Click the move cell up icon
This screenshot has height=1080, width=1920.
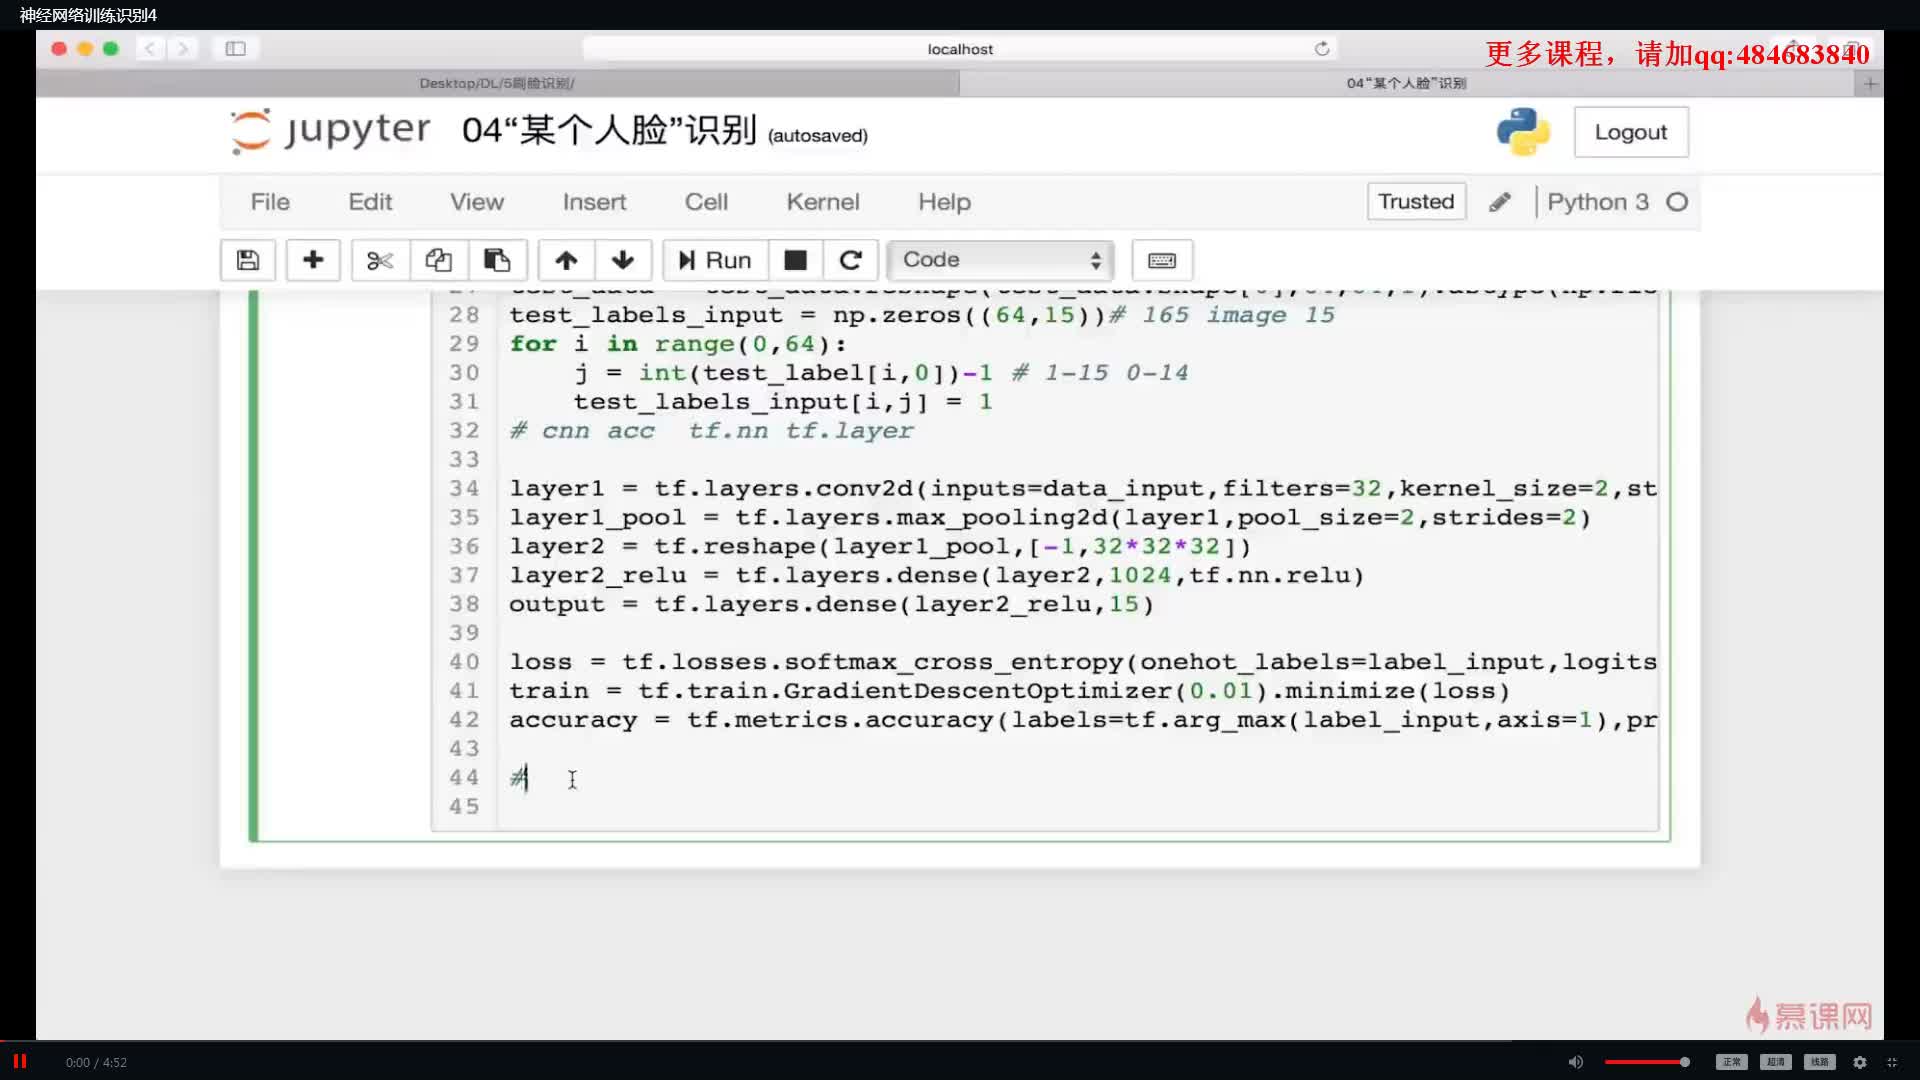[x=566, y=260]
